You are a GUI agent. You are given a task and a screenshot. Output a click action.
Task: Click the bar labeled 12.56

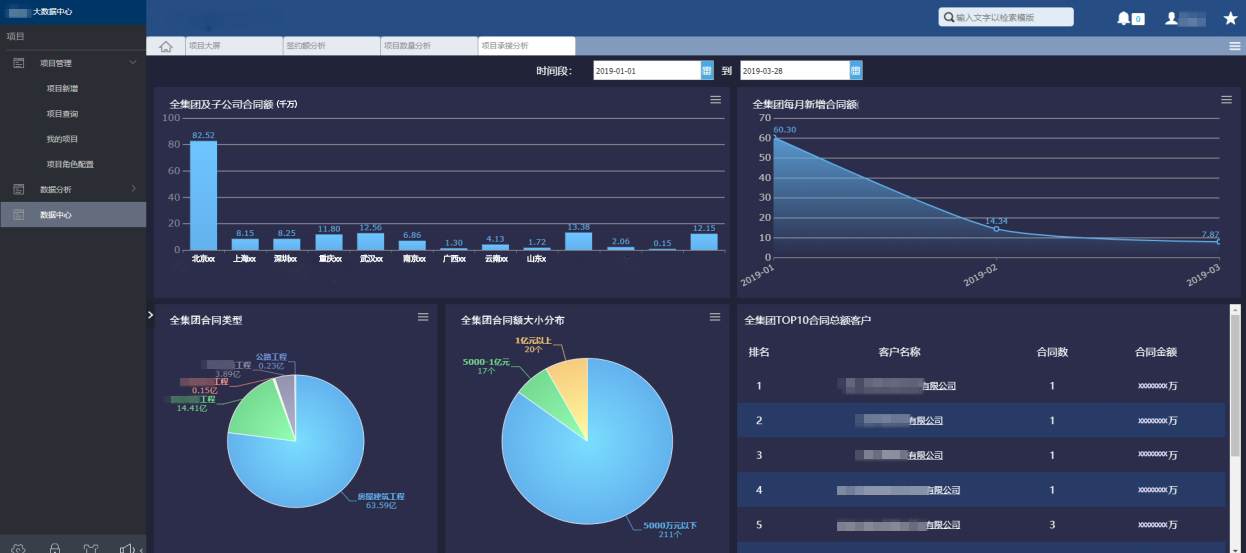click(370, 241)
